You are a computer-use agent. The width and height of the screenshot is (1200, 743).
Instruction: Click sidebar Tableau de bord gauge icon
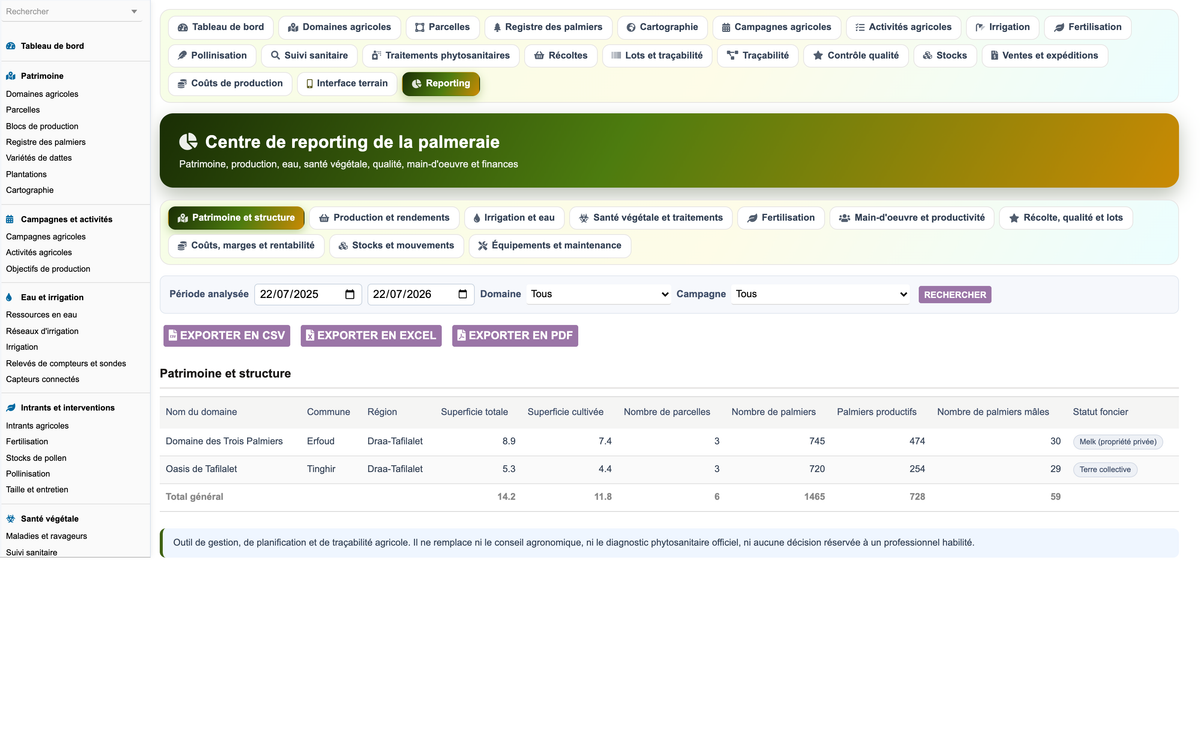[10, 46]
